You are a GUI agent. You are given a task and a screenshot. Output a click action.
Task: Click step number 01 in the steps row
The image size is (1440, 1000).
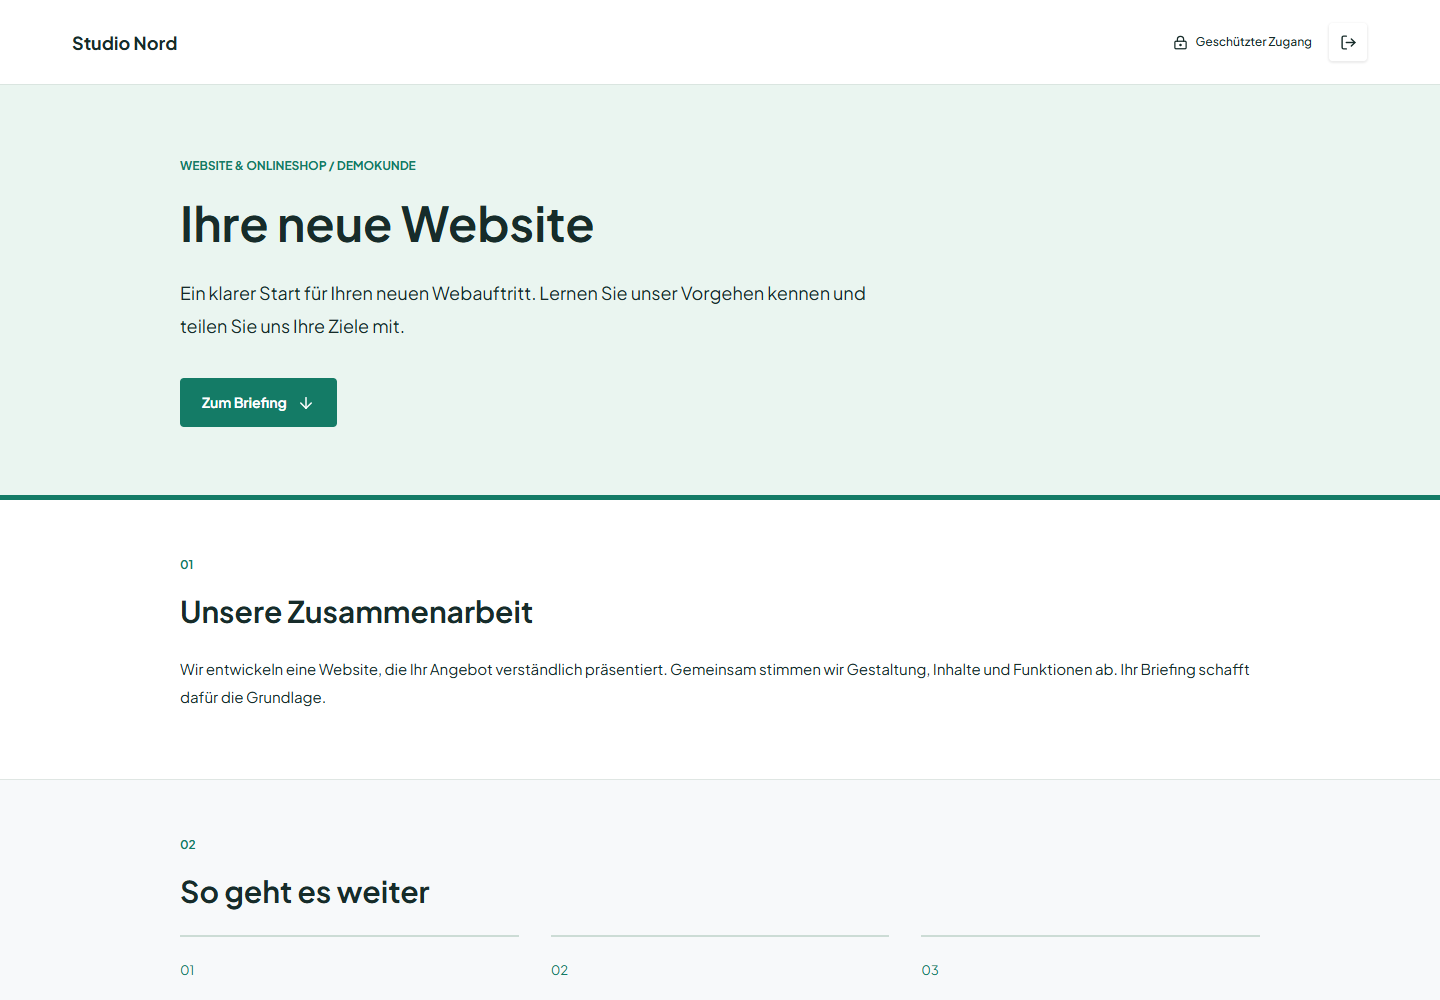click(x=187, y=970)
